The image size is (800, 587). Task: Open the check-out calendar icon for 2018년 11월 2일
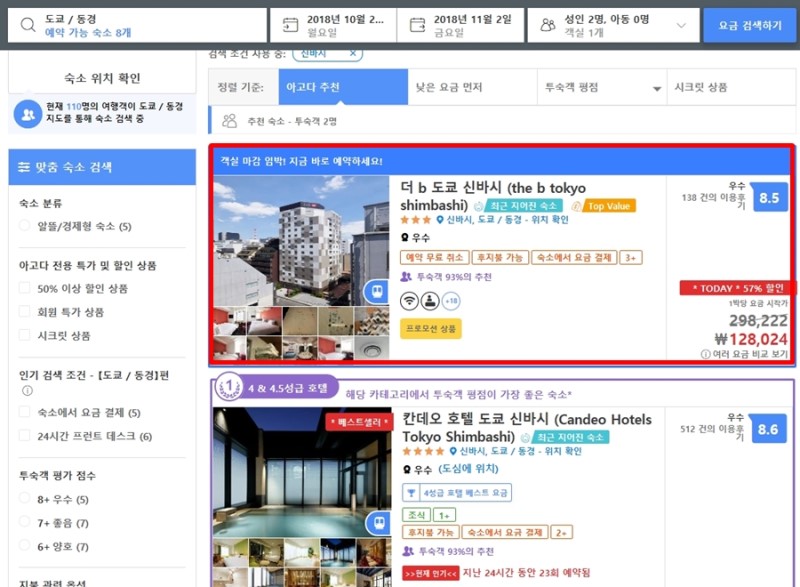coord(417,25)
